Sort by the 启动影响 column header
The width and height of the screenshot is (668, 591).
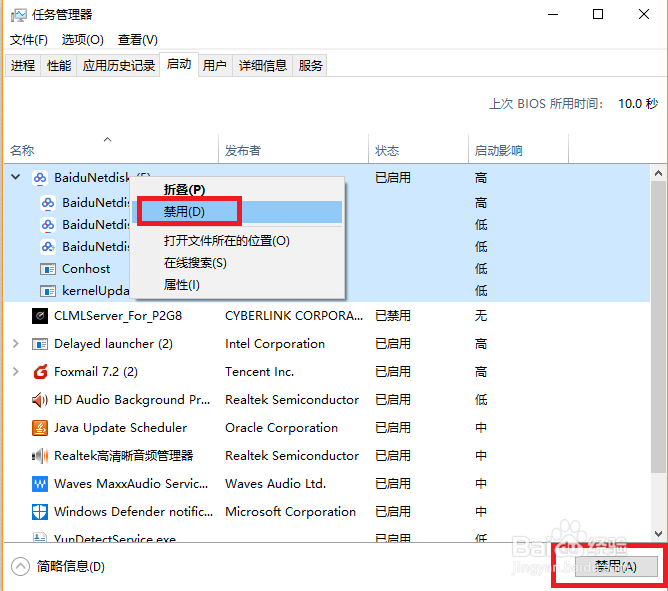coord(518,149)
